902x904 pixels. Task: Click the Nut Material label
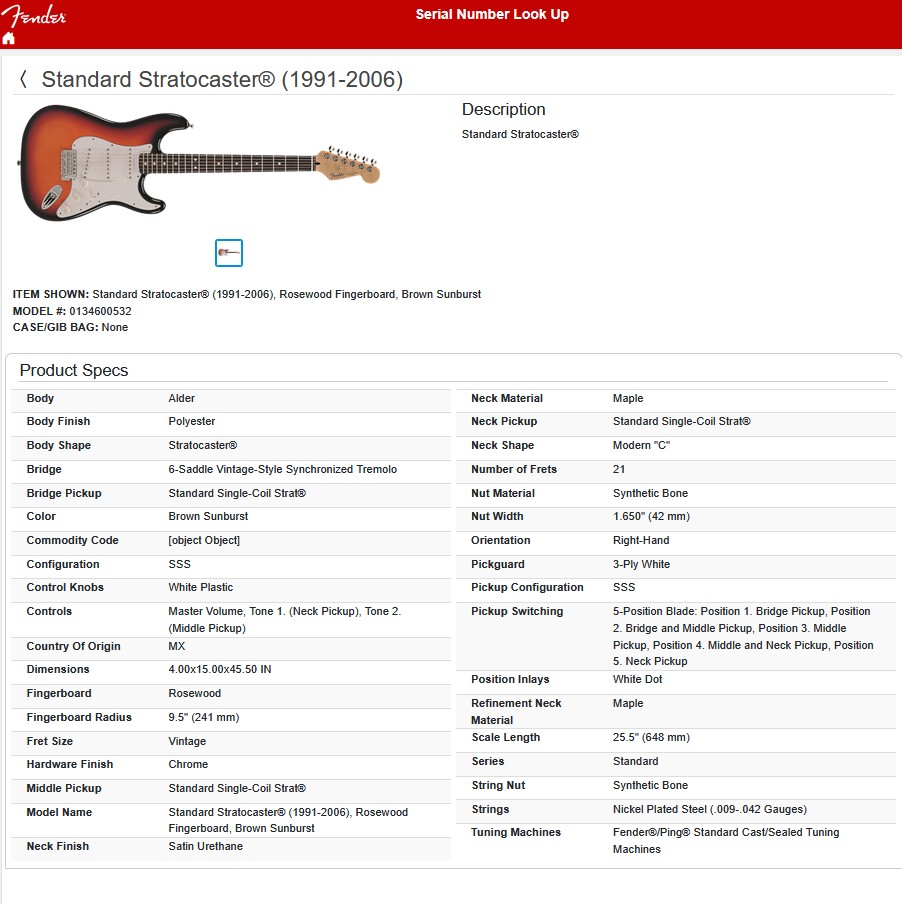[503, 494]
